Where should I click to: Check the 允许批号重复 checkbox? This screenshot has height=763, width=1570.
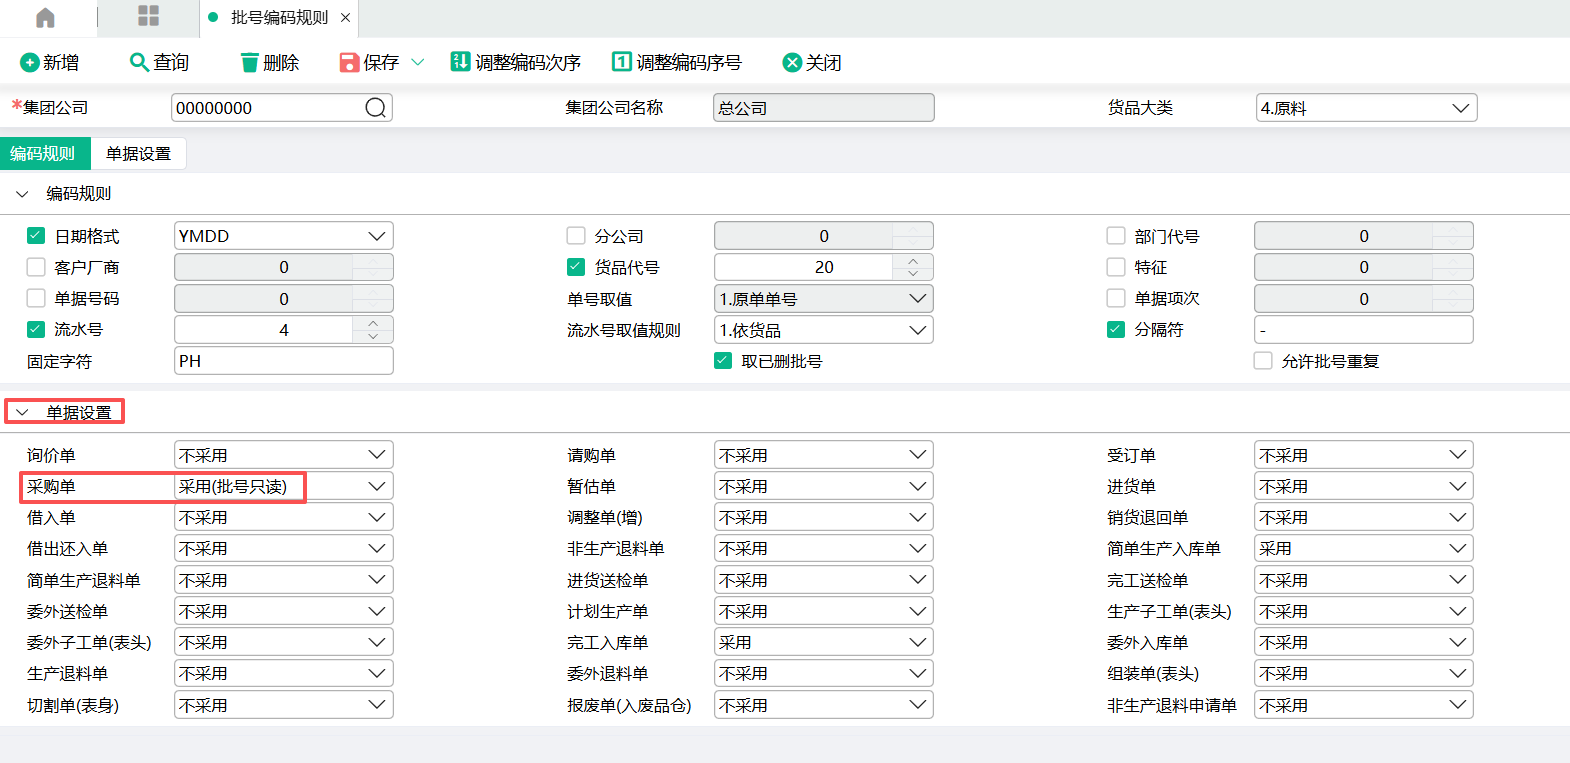coord(1263,361)
